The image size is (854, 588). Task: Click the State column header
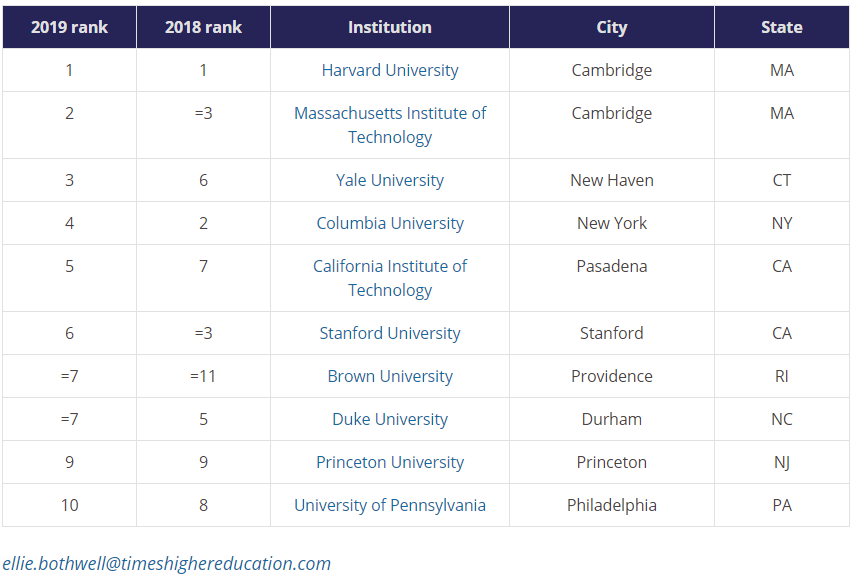click(x=782, y=27)
